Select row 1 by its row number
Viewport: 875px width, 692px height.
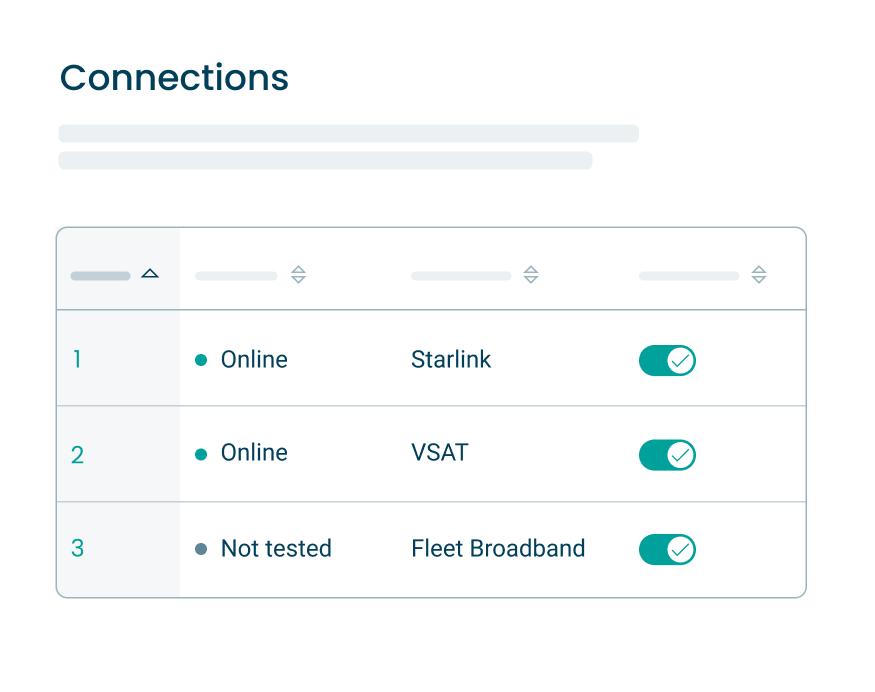click(x=78, y=359)
